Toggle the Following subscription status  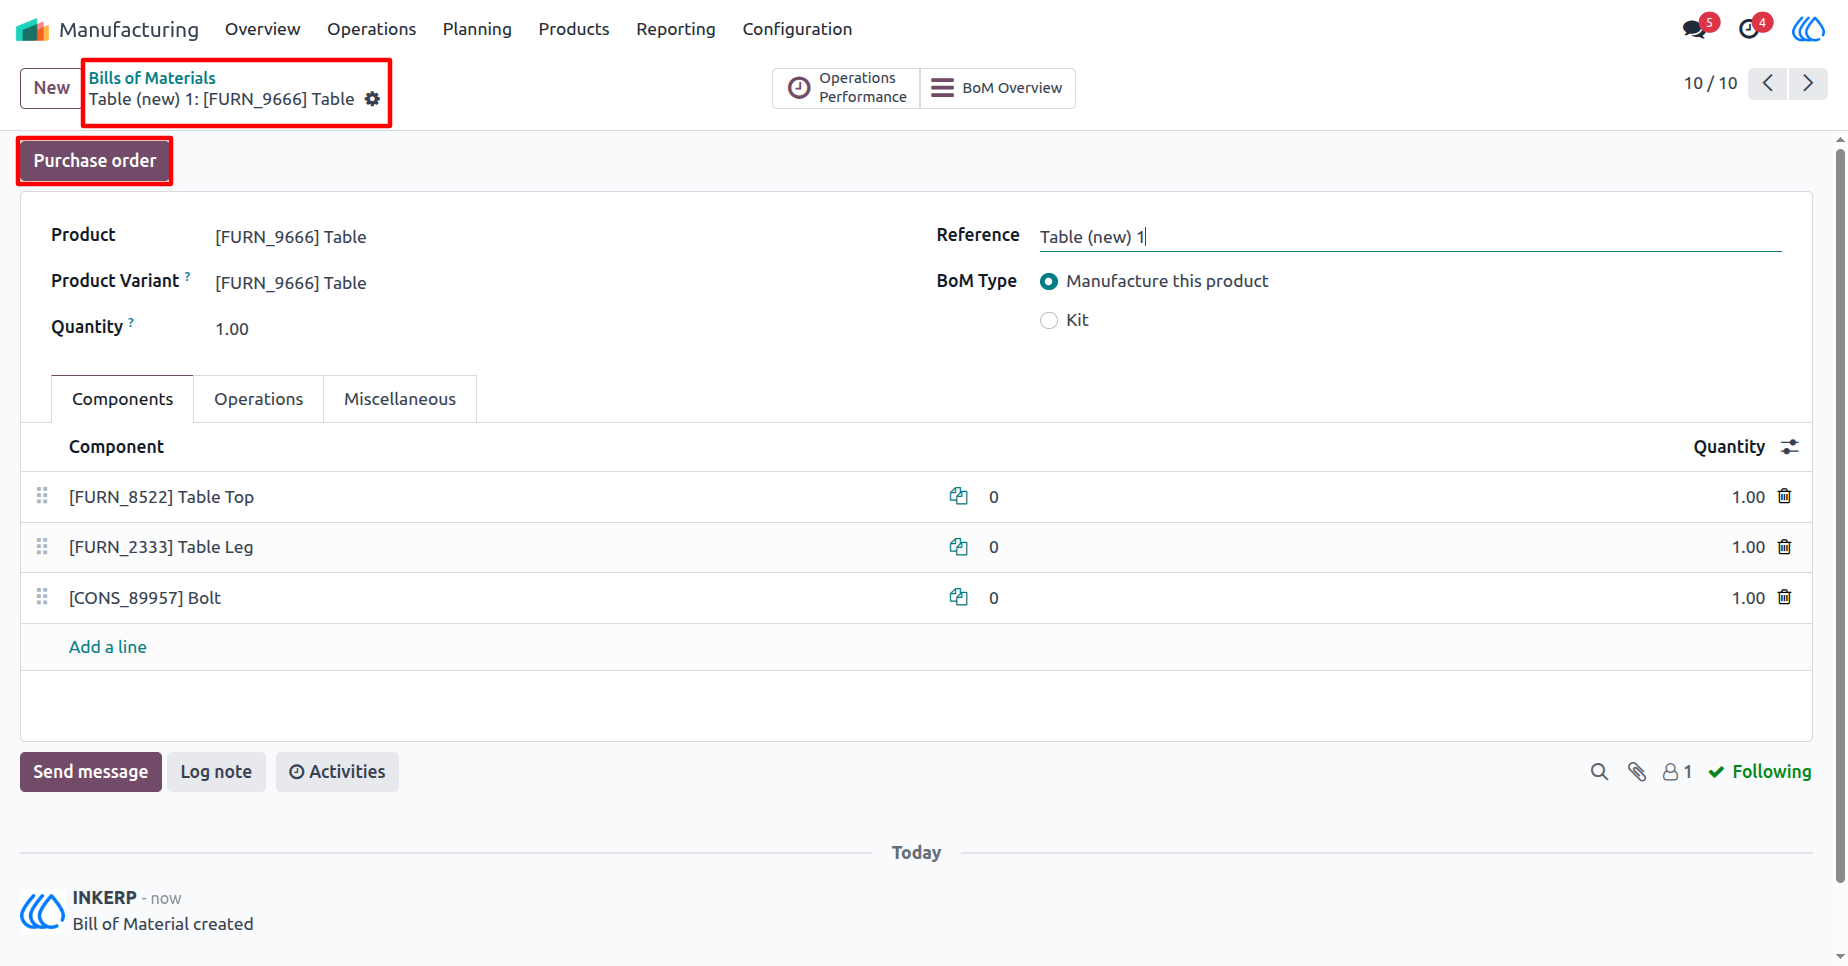tap(1760, 771)
